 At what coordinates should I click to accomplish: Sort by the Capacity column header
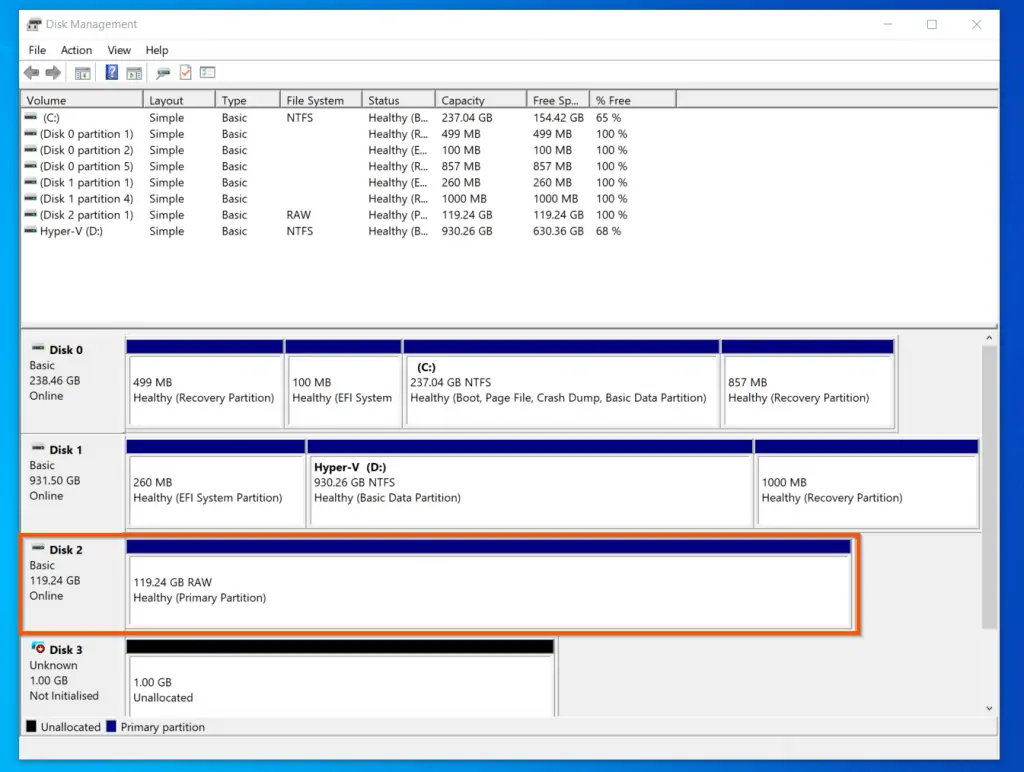click(x=481, y=100)
